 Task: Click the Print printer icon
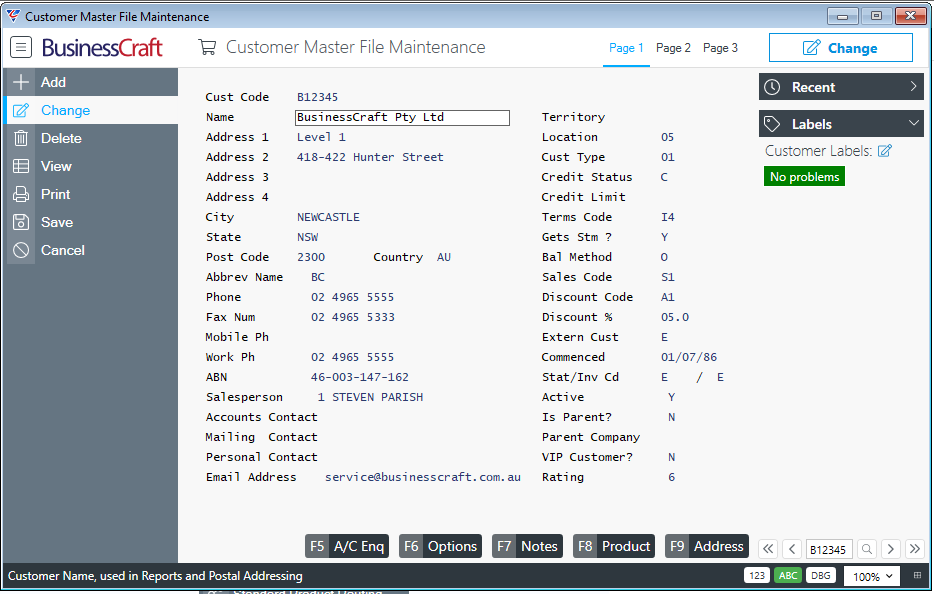coord(21,194)
